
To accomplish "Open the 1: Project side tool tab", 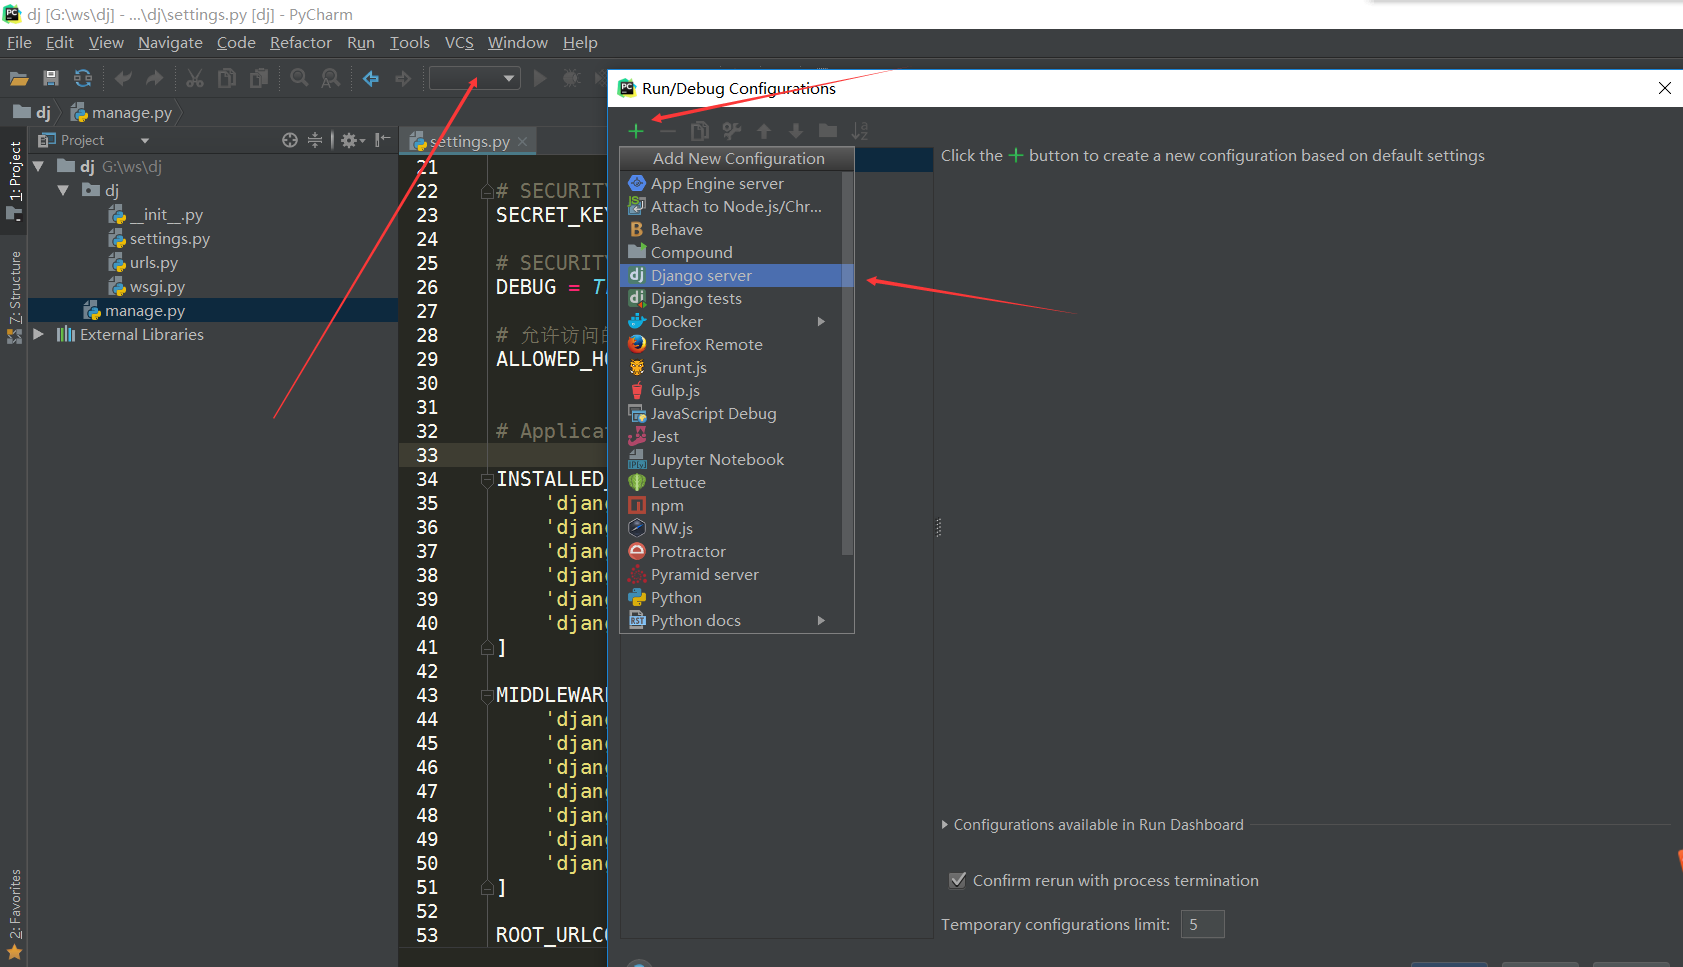I will pos(14,179).
